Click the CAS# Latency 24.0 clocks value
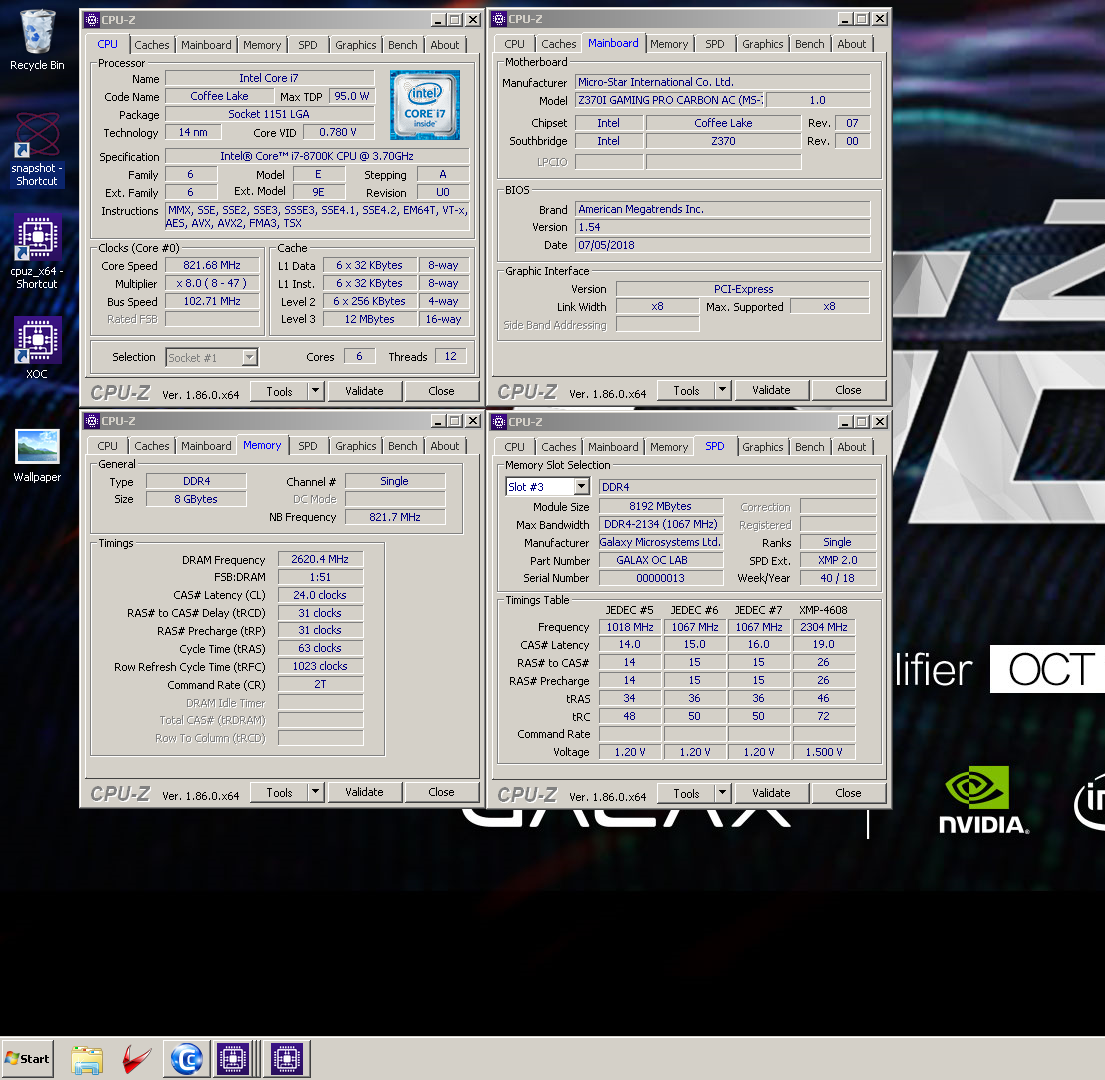Image resolution: width=1105 pixels, height=1080 pixels. pos(320,595)
